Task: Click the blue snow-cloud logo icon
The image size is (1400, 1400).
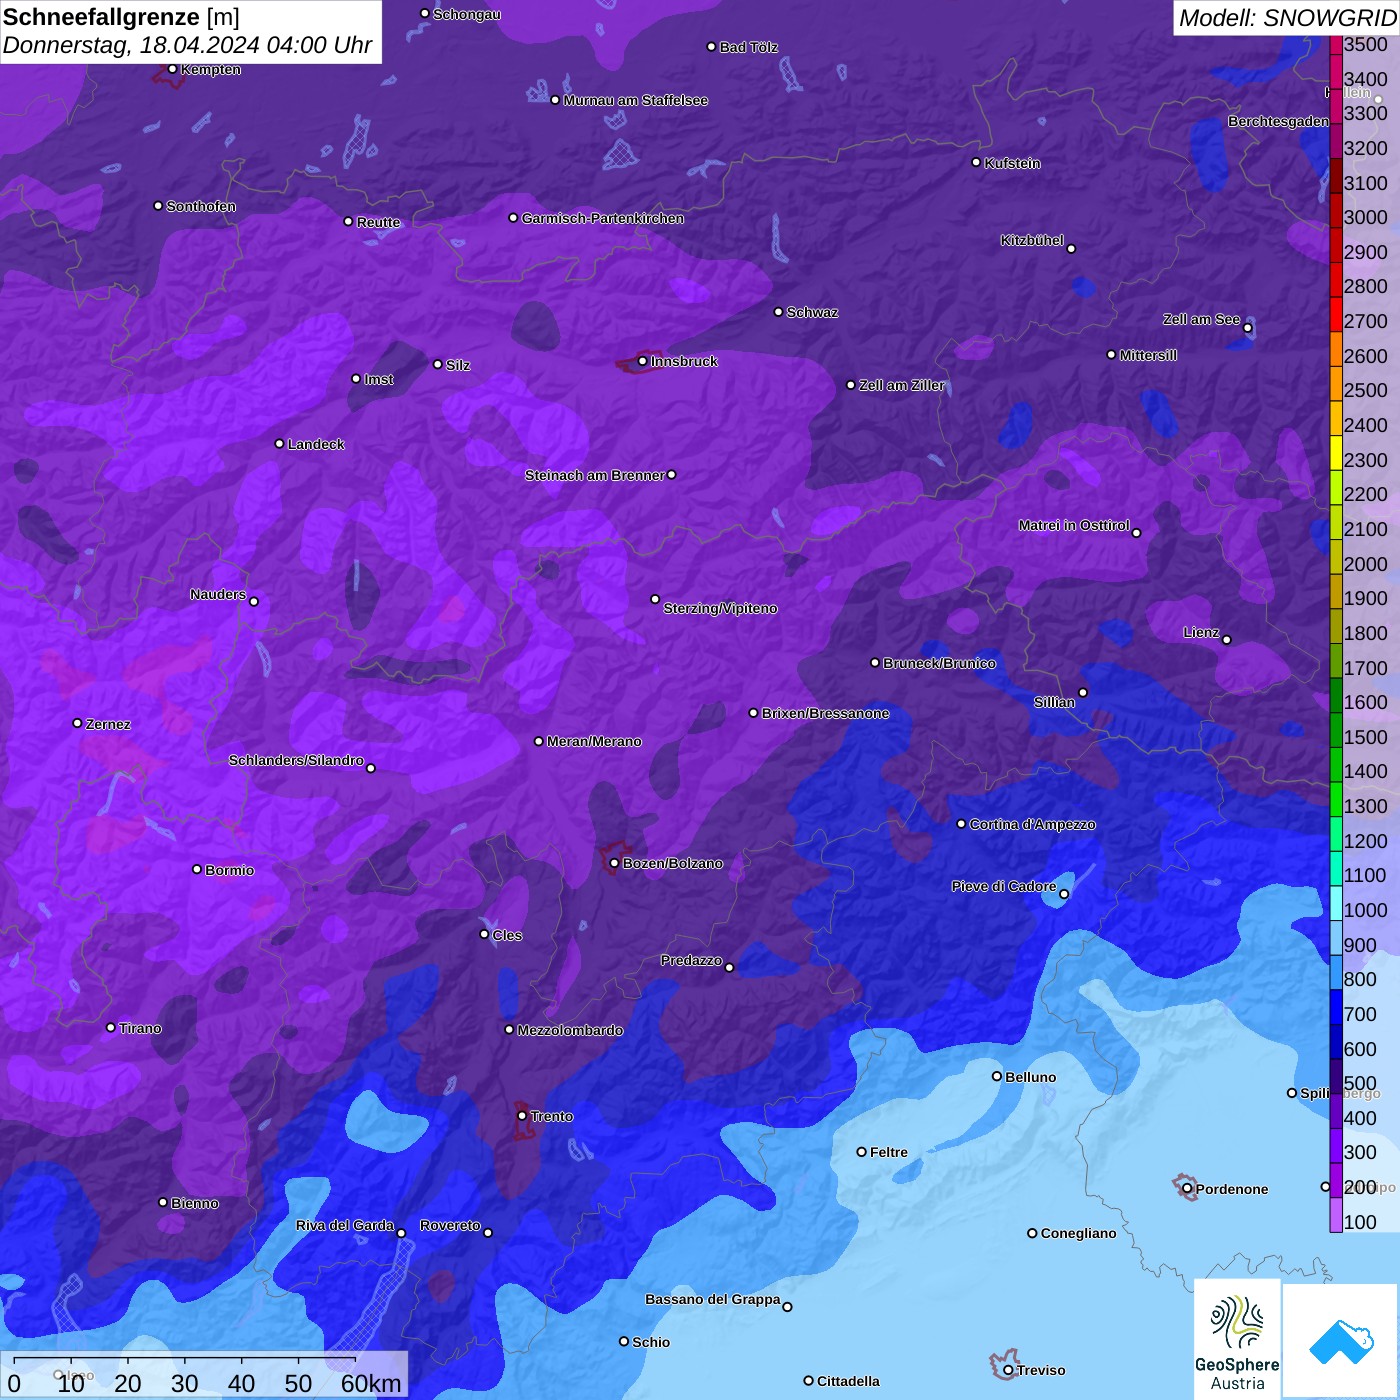Action: pyautogui.click(x=1341, y=1342)
